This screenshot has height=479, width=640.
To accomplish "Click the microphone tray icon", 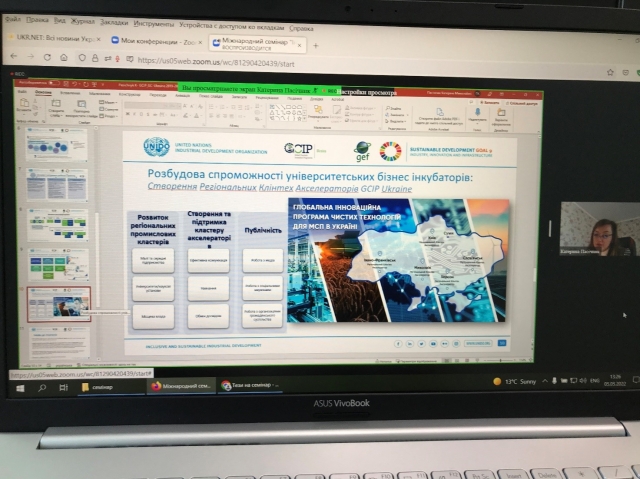I will 554,381.
